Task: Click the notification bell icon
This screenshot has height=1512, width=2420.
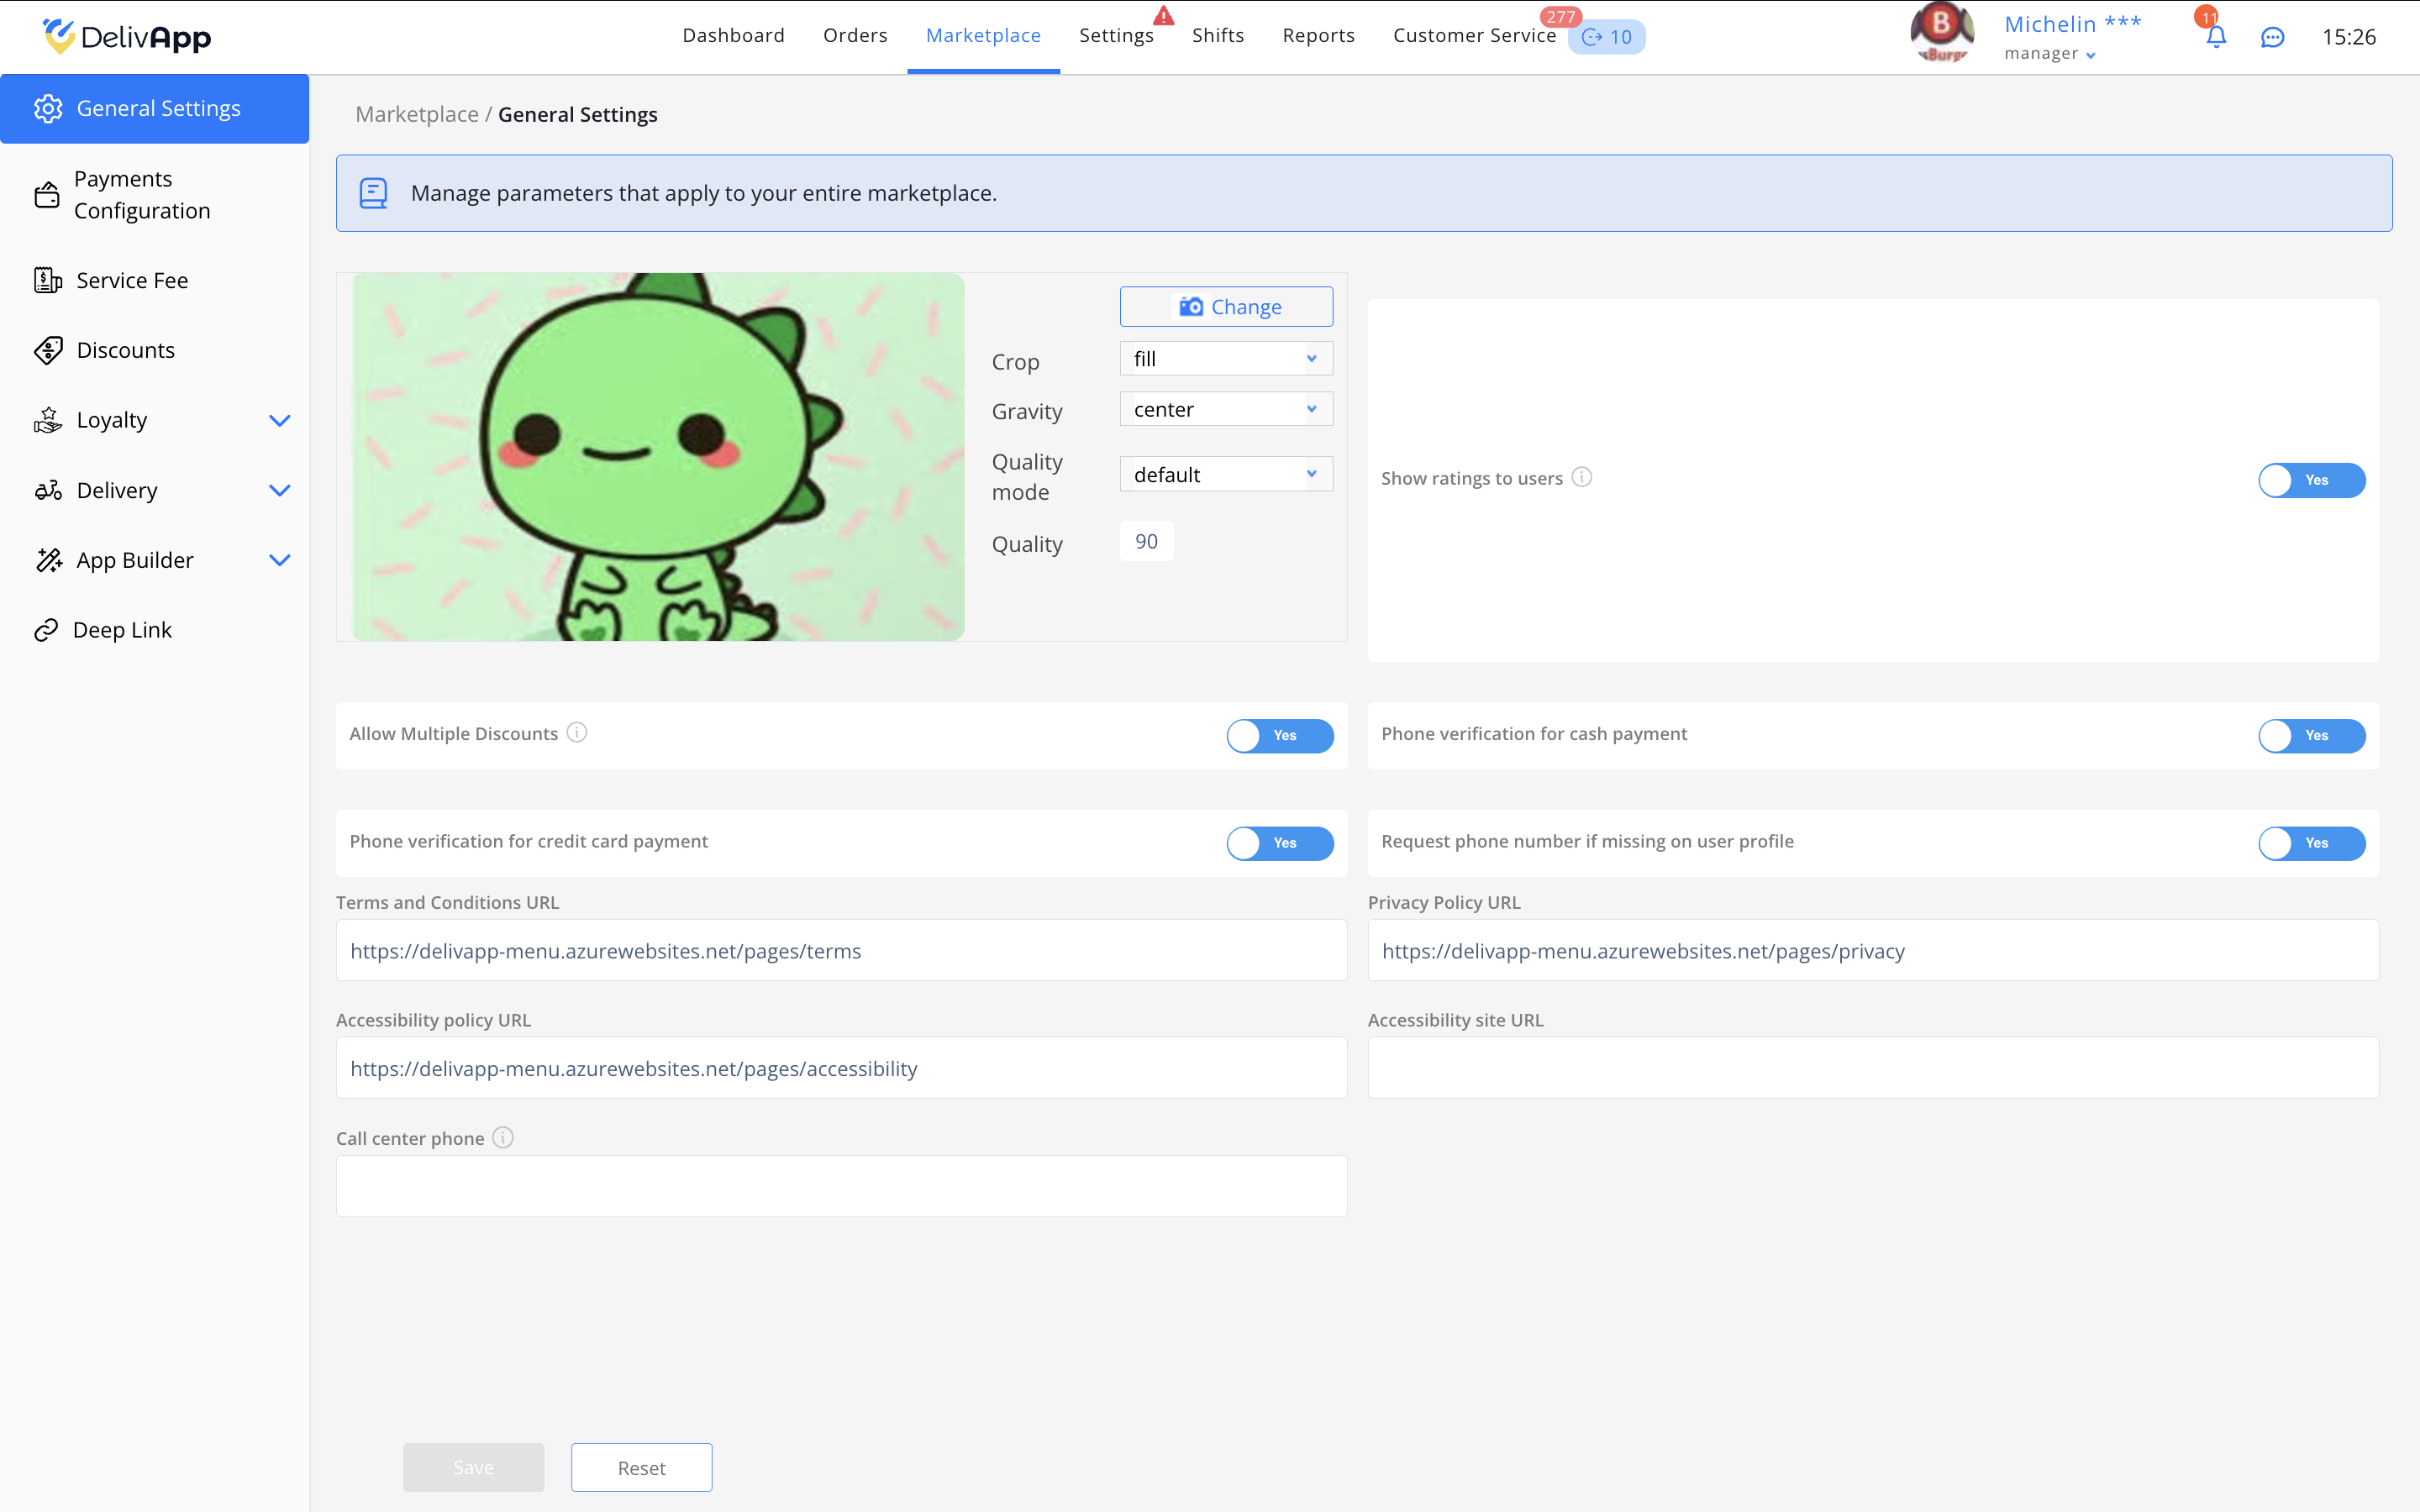Action: (x=2215, y=37)
